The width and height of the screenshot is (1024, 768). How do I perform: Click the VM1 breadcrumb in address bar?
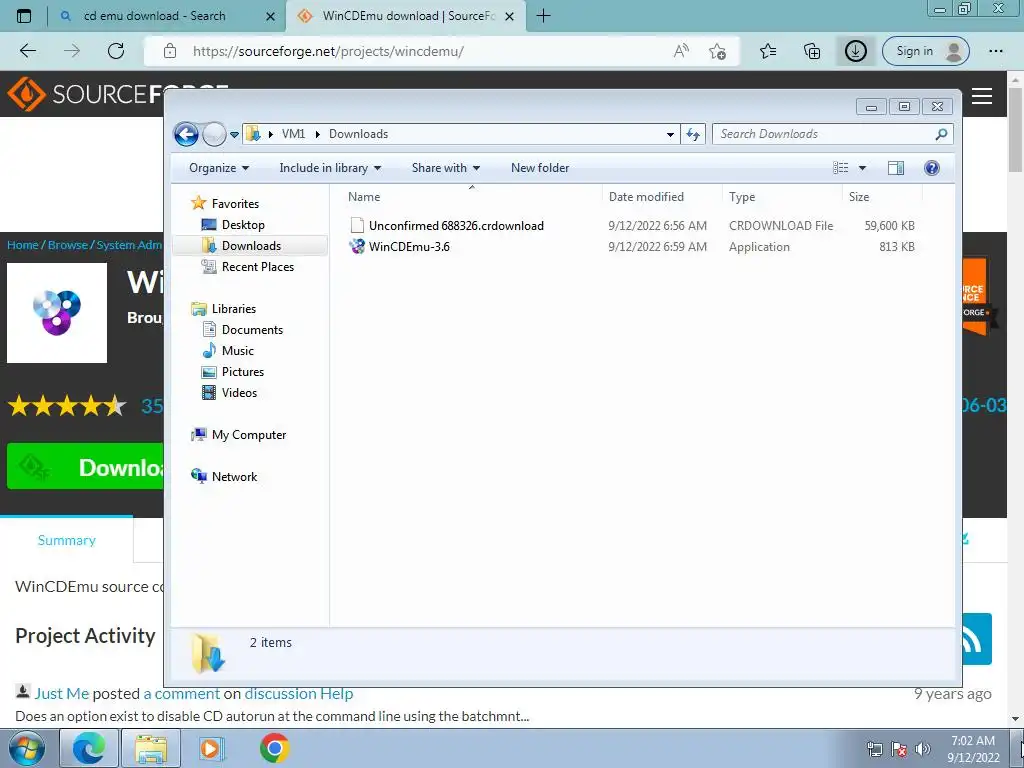pos(293,134)
